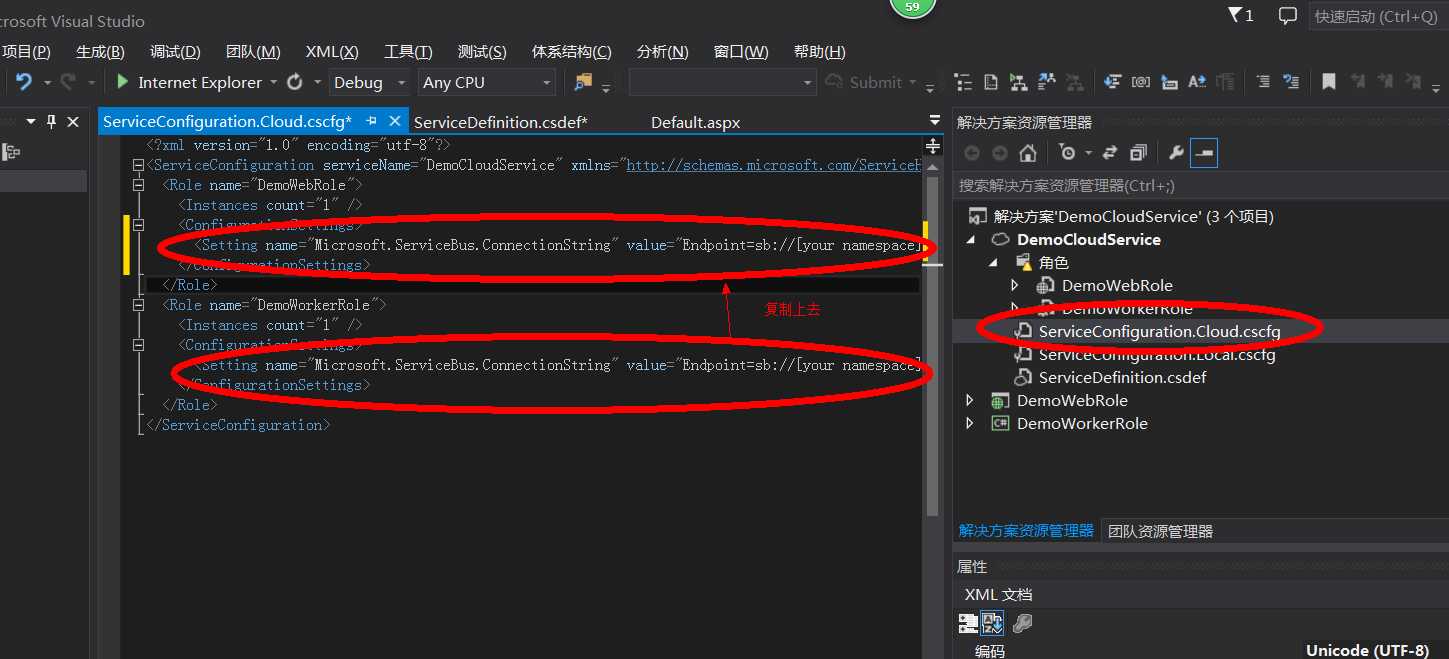Collapse the ServiceConfiguration XML element in editor
This screenshot has height=659, width=1449.
(139, 165)
